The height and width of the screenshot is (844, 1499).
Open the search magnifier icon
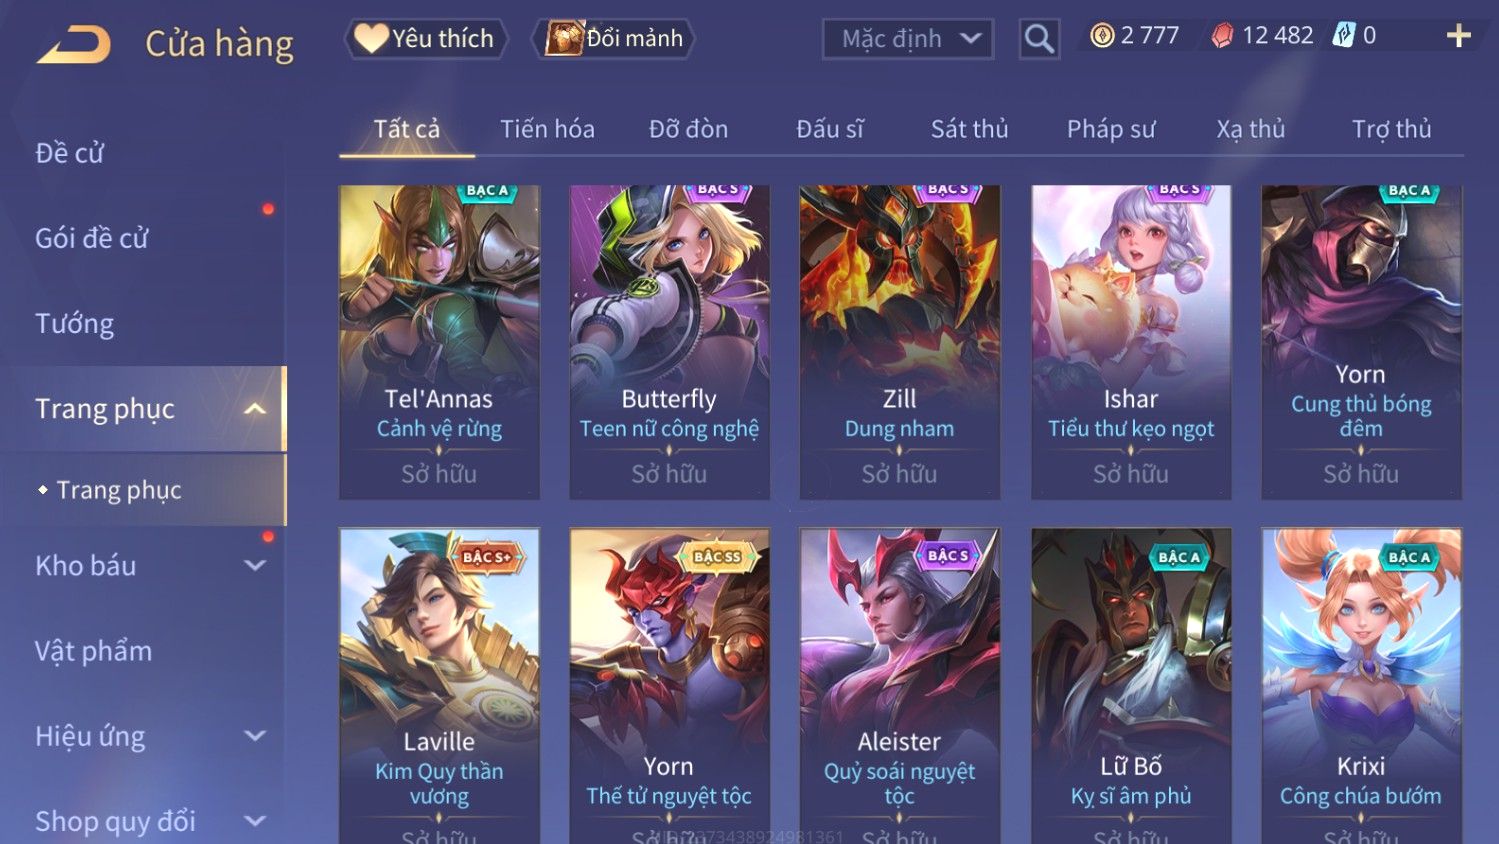point(1039,39)
